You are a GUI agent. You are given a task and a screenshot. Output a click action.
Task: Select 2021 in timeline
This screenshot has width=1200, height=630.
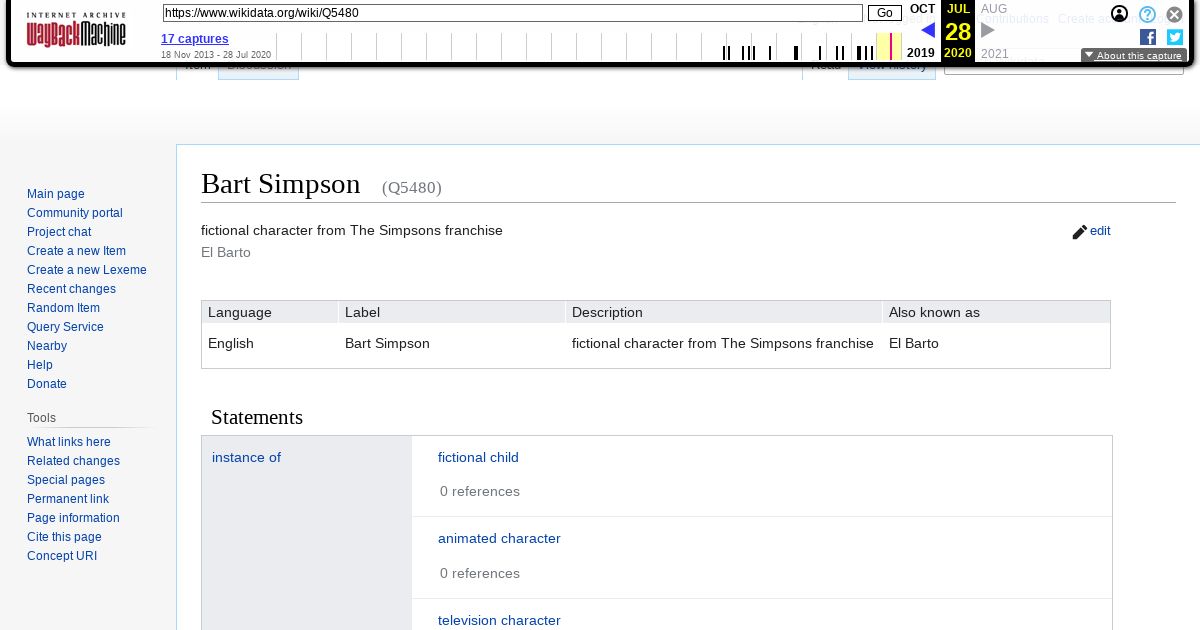click(995, 54)
